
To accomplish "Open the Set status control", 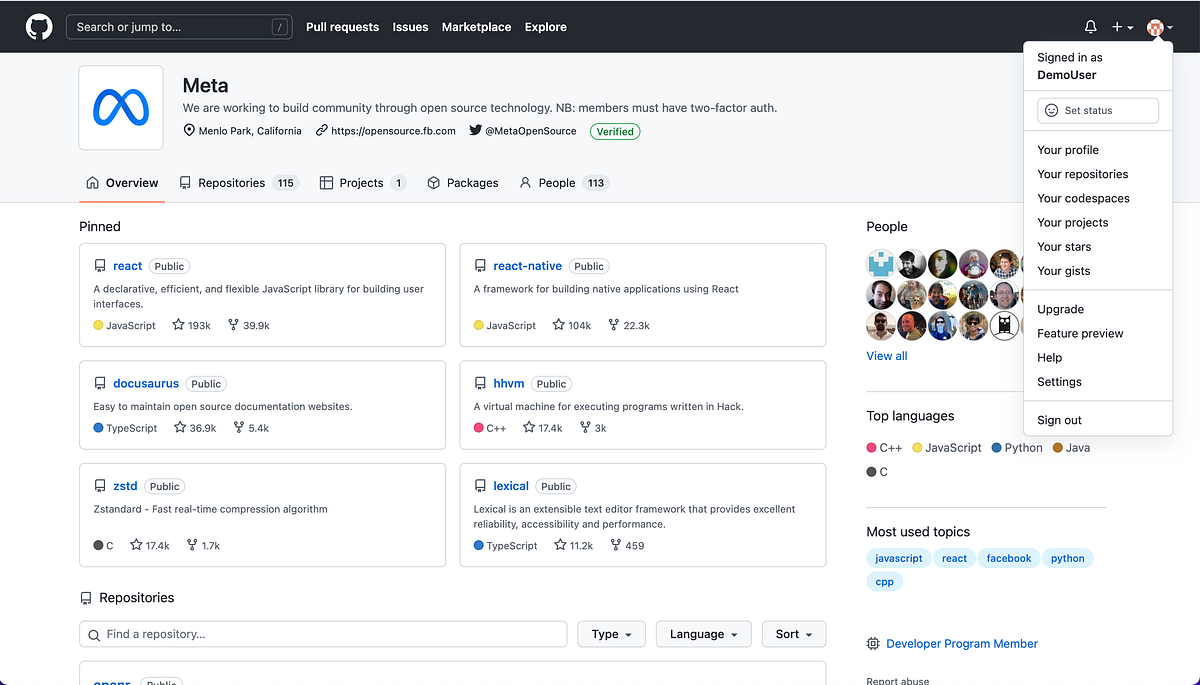I will [1098, 110].
